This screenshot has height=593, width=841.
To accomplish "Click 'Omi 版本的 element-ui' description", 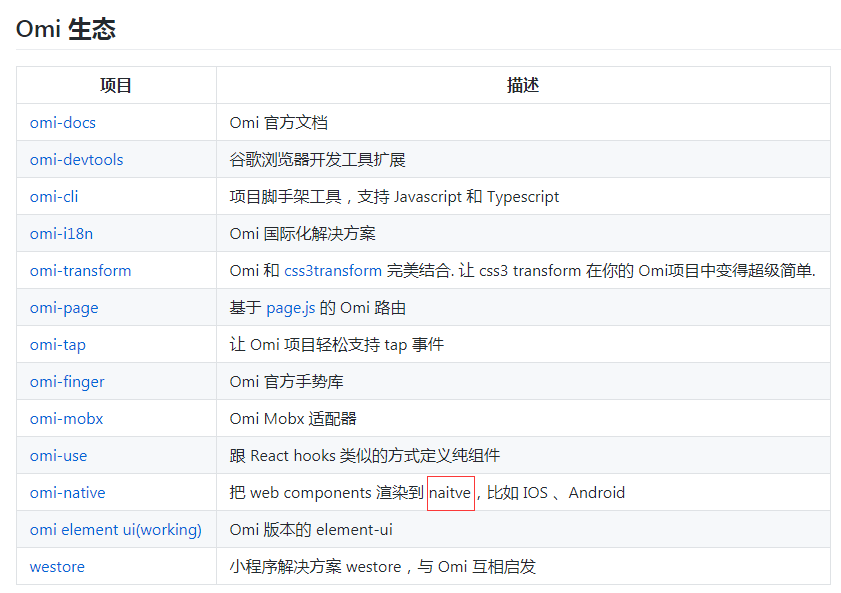I will (x=311, y=530).
